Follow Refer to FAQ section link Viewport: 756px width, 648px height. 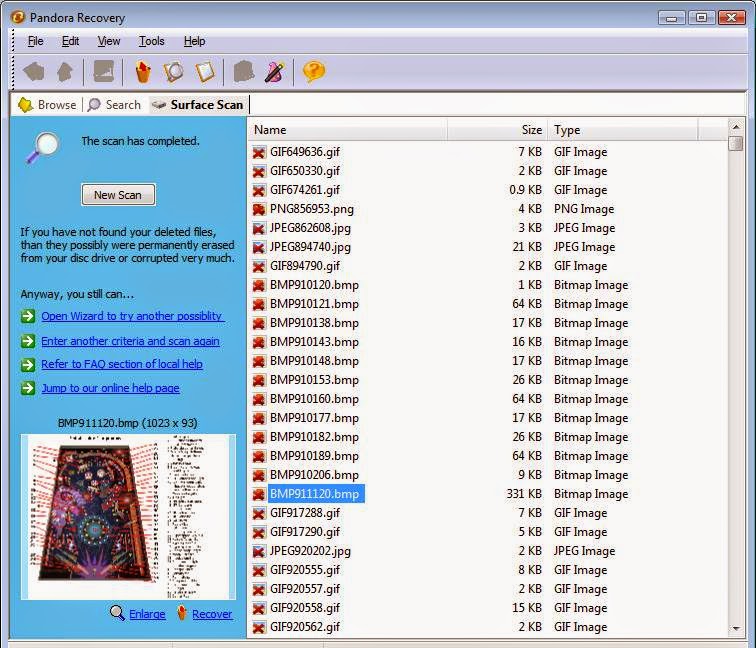[122, 364]
